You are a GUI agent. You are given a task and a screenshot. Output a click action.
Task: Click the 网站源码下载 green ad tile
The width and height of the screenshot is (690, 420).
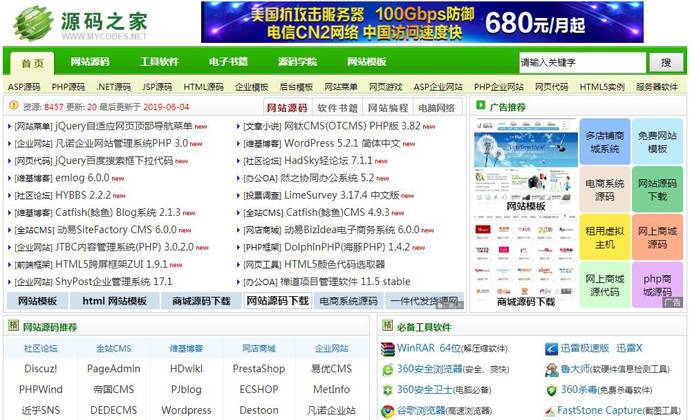click(x=657, y=190)
